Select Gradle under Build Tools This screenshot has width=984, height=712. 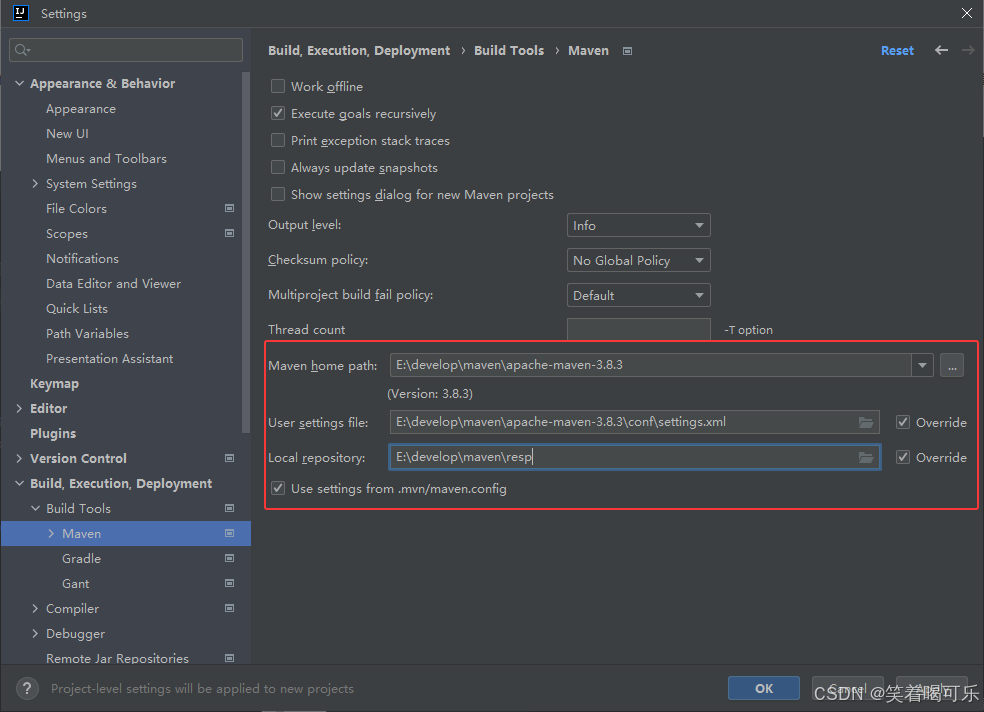[82, 558]
